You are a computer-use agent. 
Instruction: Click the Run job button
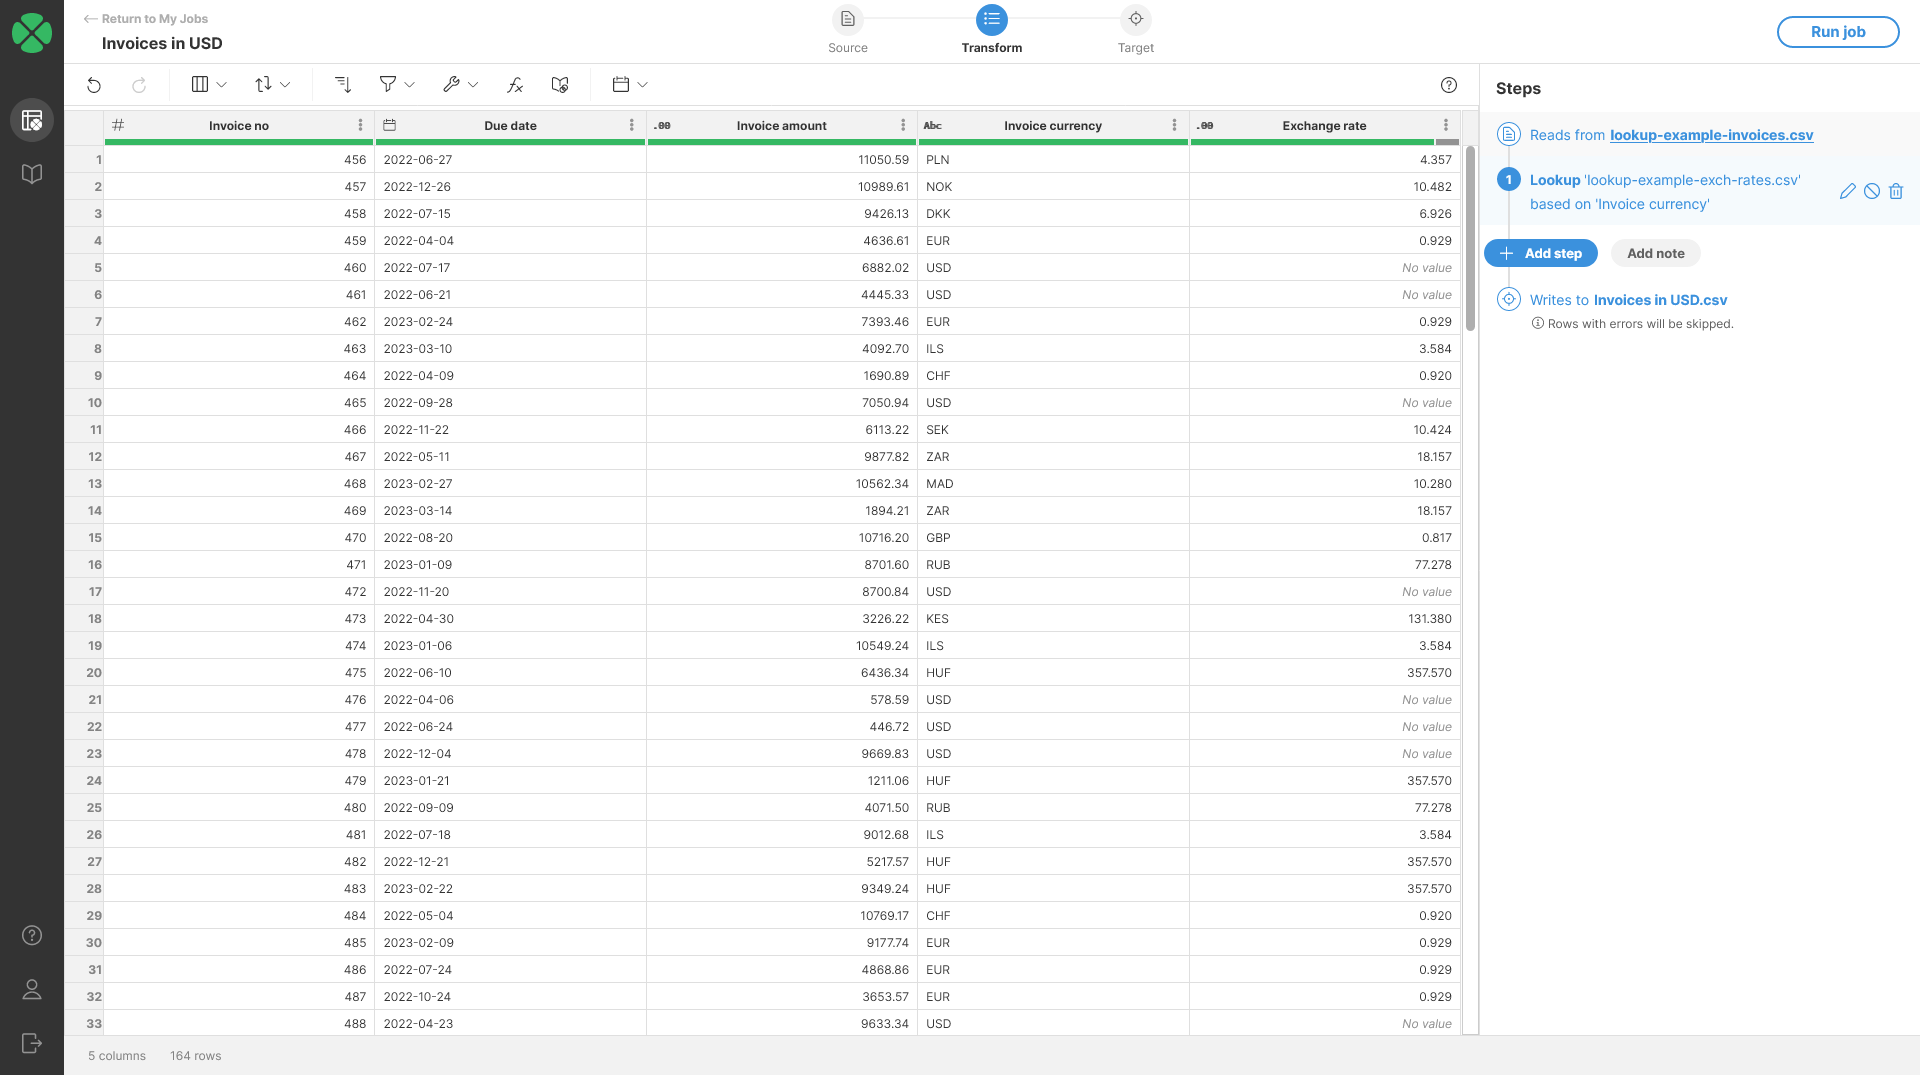tap(1837, 32)
